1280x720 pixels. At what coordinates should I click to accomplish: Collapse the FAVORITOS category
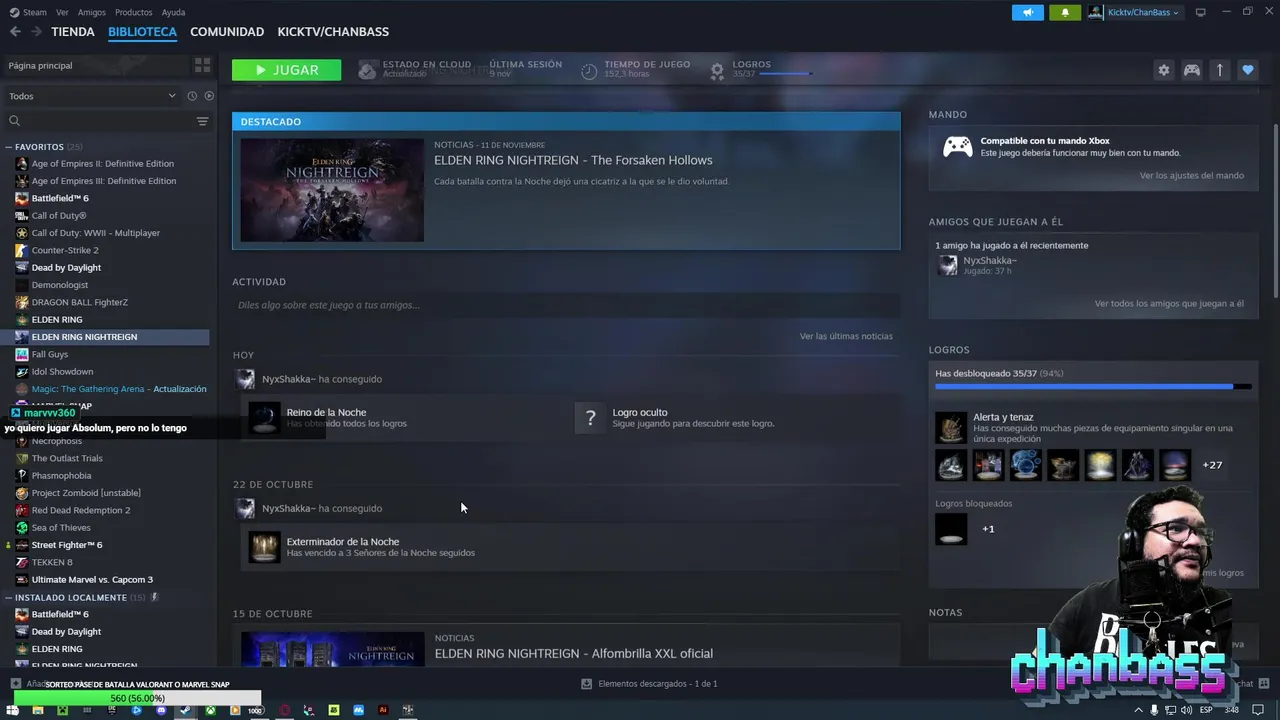click(x=8, y=147)
